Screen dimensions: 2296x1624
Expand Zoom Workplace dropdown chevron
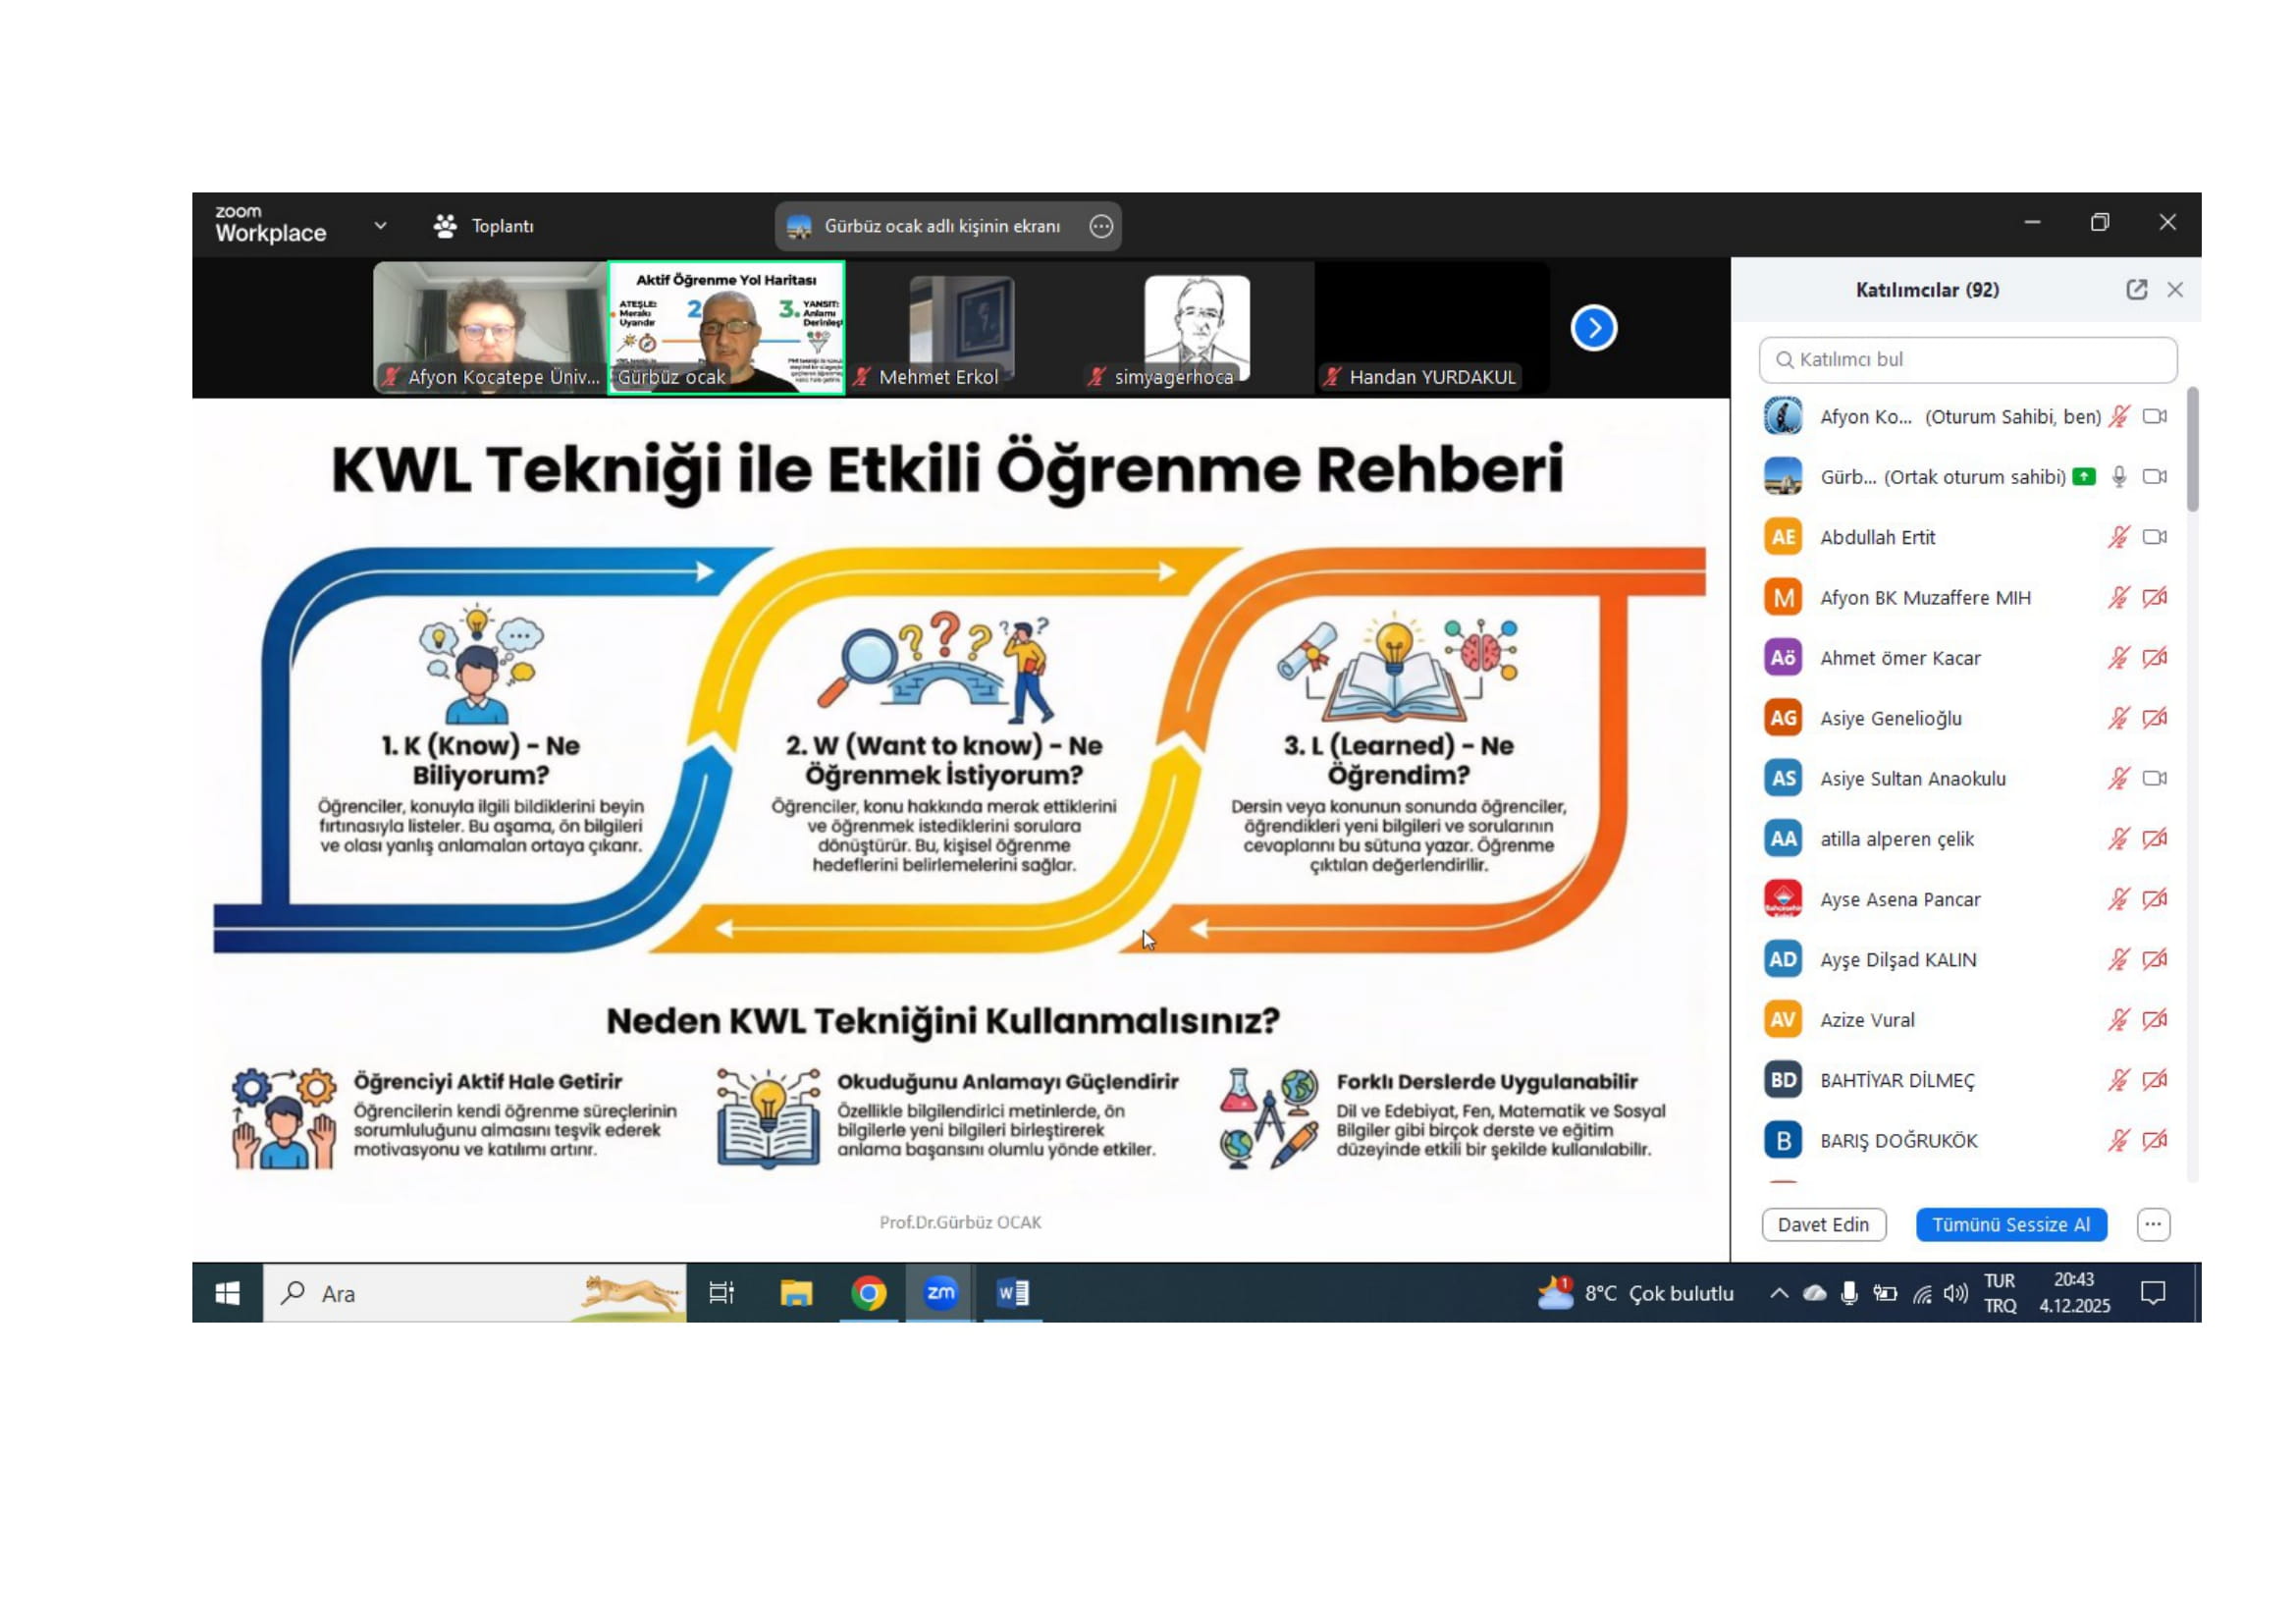(x=380, y=226)
